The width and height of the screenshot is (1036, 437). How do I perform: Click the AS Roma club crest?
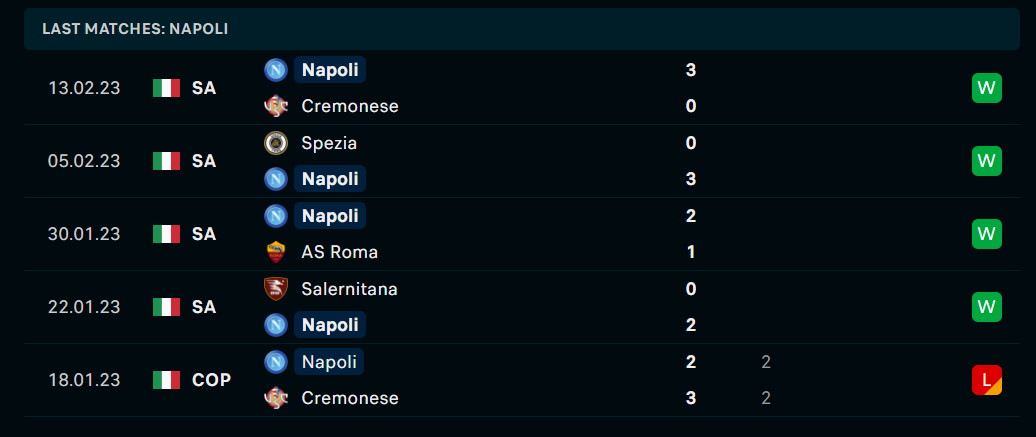coord(276,252)
